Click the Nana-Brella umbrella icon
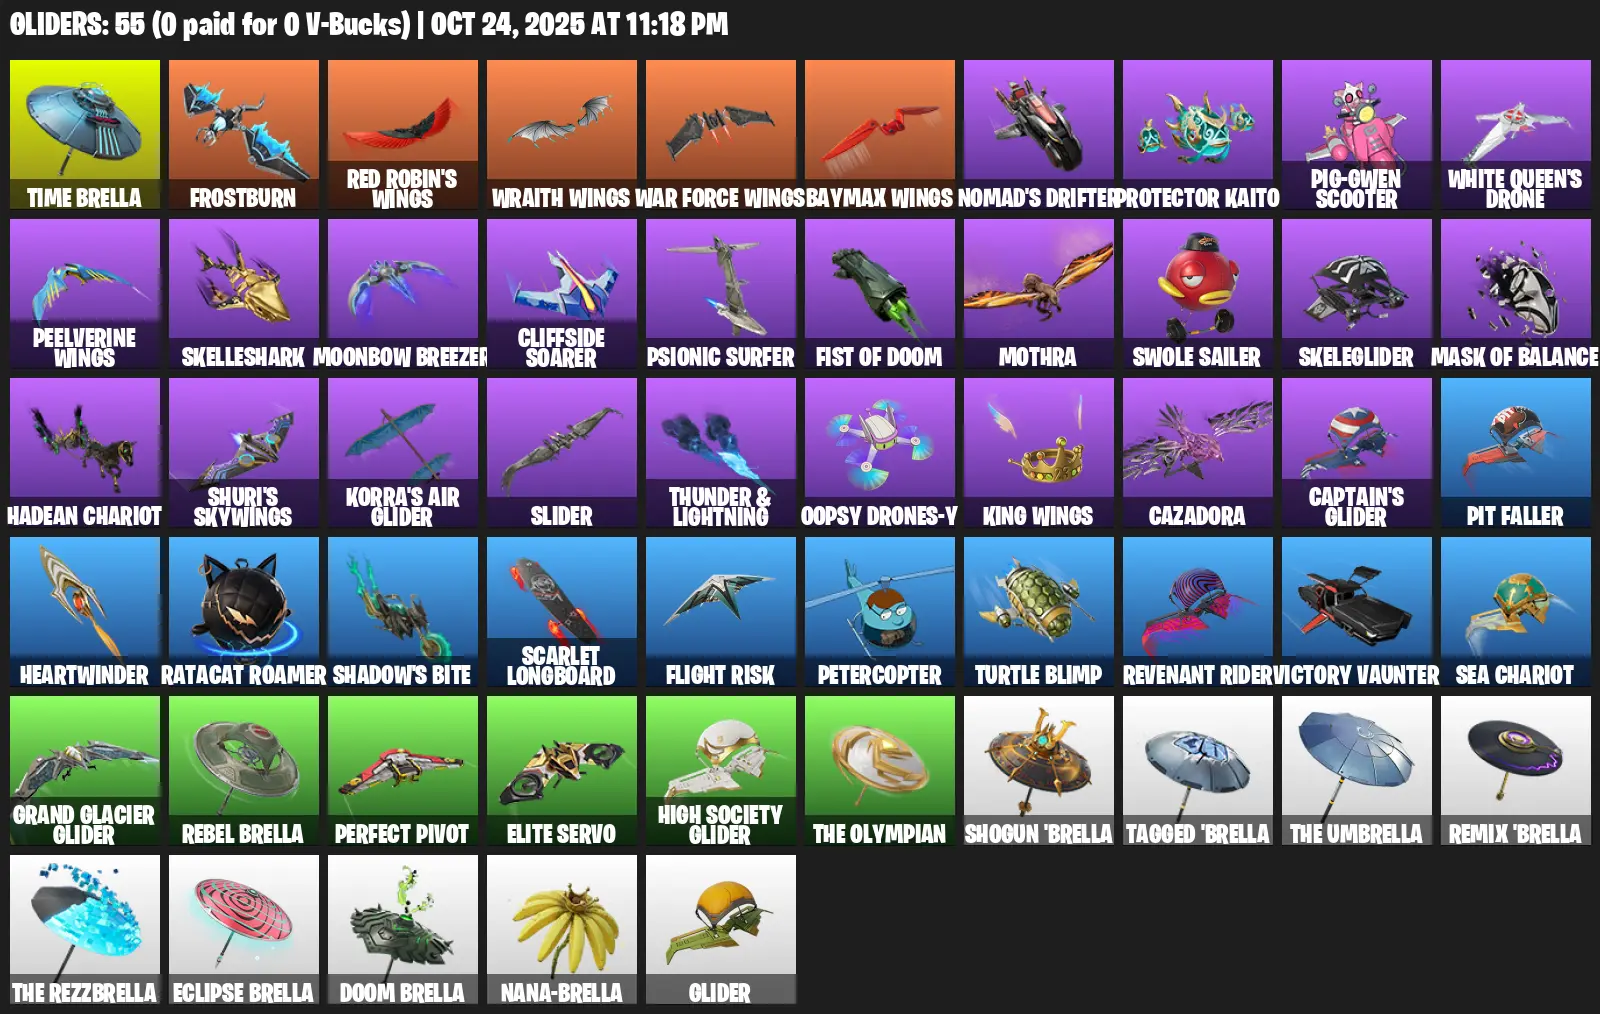 562,929
